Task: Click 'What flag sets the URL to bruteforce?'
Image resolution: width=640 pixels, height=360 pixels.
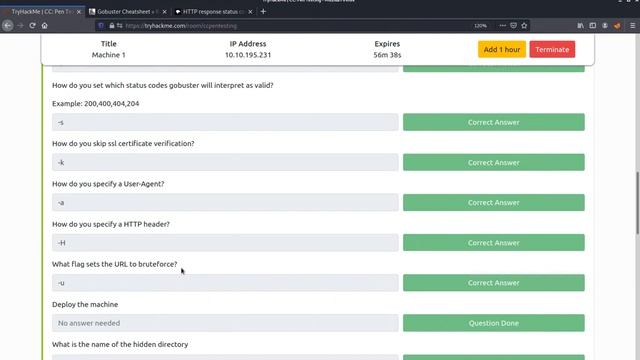Action: click(x=115, y=264)
